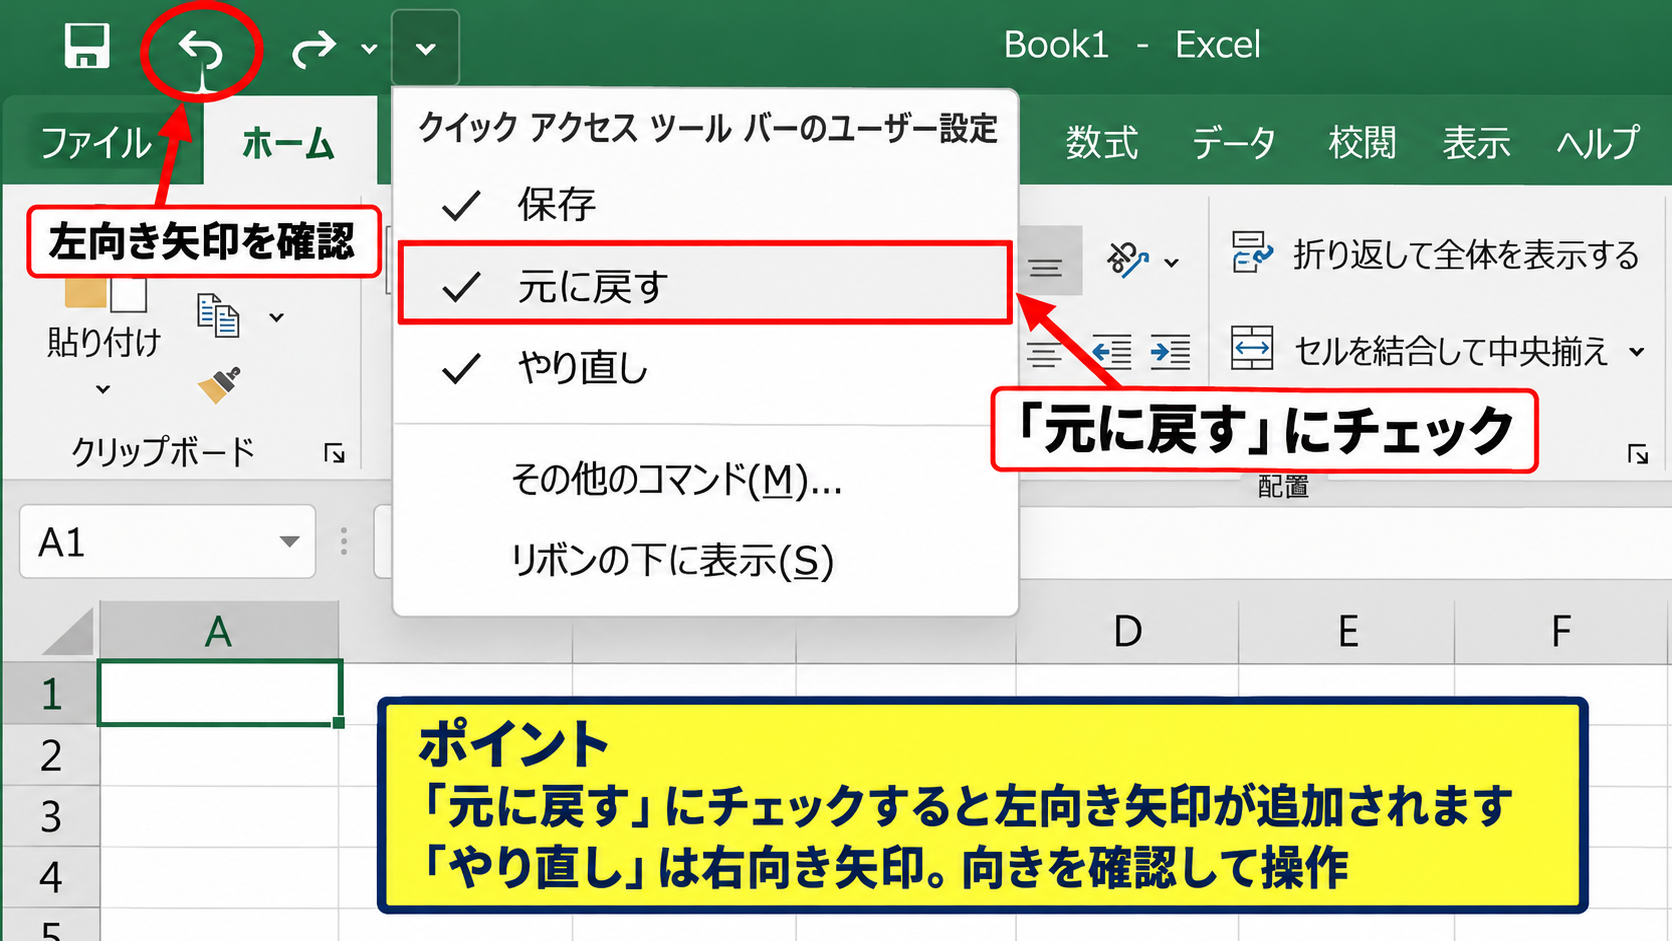Screen dimensions: 1672x941
Task: Click cell A1 in the worksheet
Action: pos(220,692)
